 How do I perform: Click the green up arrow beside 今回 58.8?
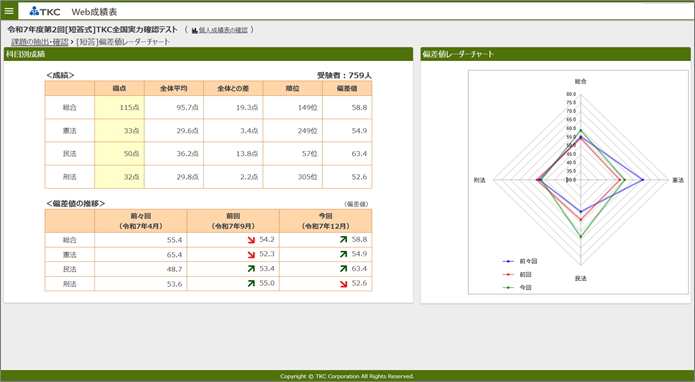pyautogui.click(x=344, y=240)
